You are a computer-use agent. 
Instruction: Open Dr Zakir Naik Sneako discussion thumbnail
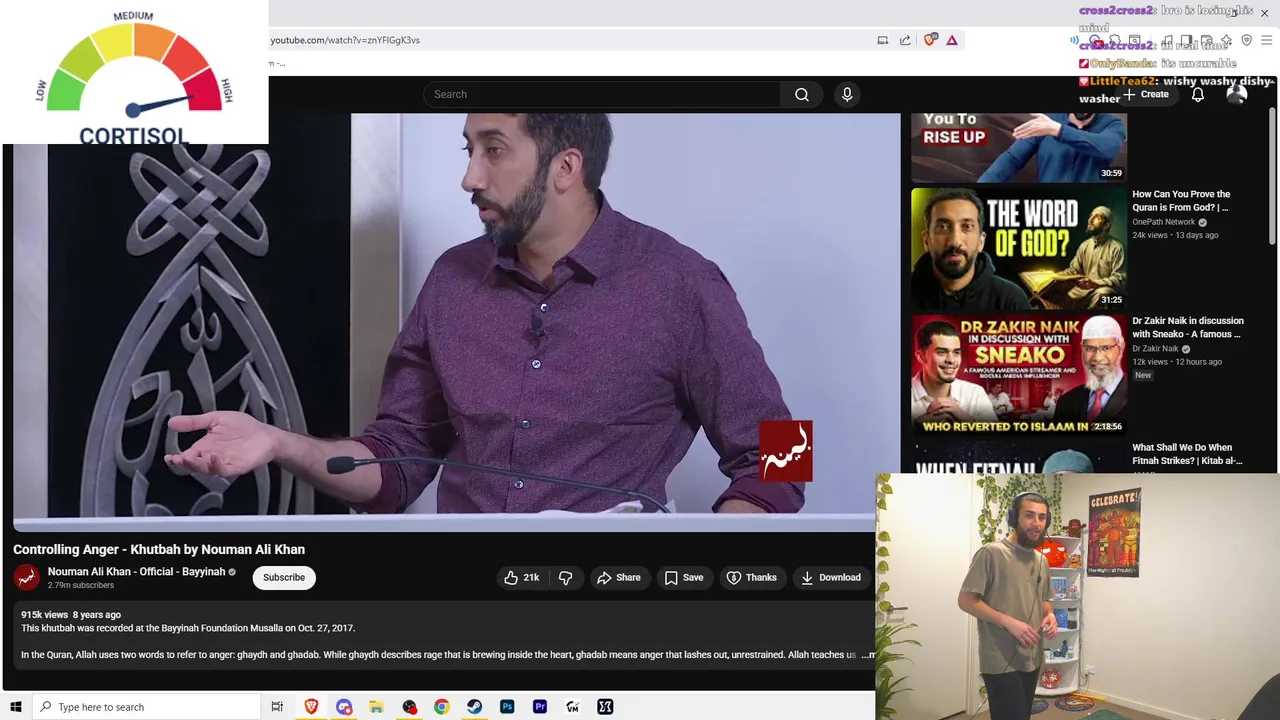[x=1018, y=374]
